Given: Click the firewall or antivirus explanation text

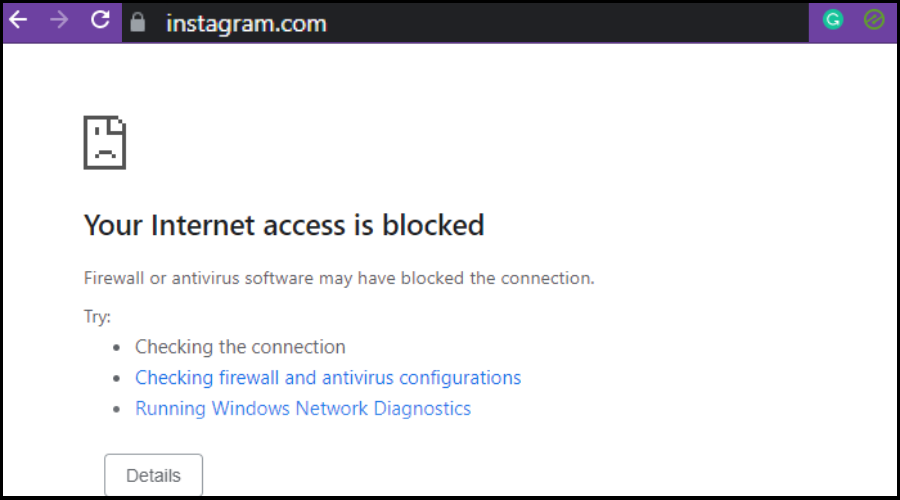Looking at the screenshot, I should click(x=339, y=278).
